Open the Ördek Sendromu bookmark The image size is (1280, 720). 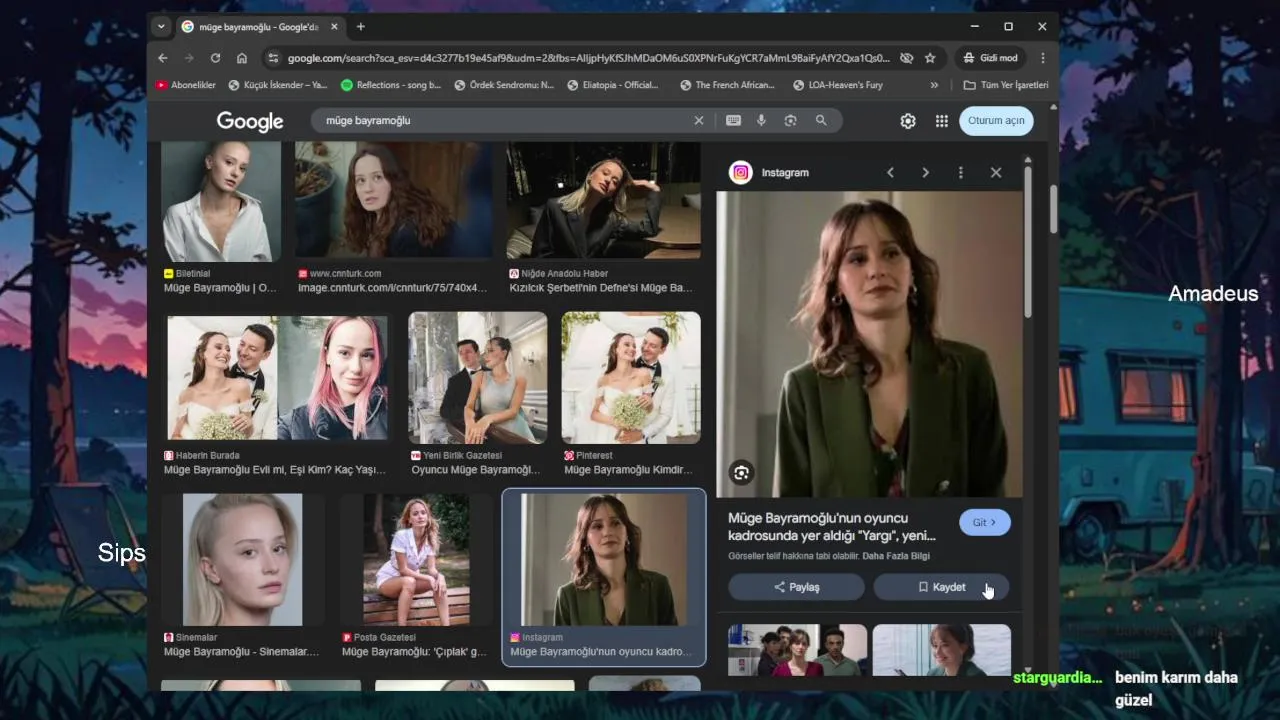coord(504,85)
